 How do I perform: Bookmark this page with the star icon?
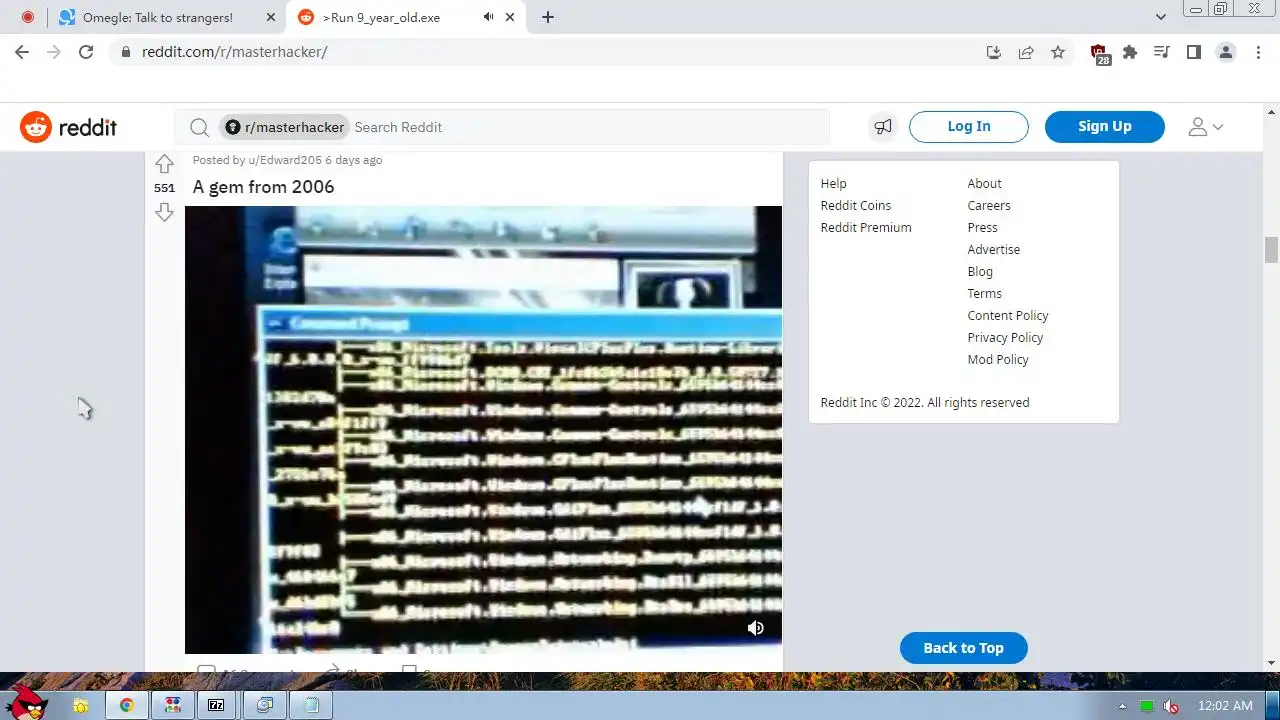coord(1058,52)
